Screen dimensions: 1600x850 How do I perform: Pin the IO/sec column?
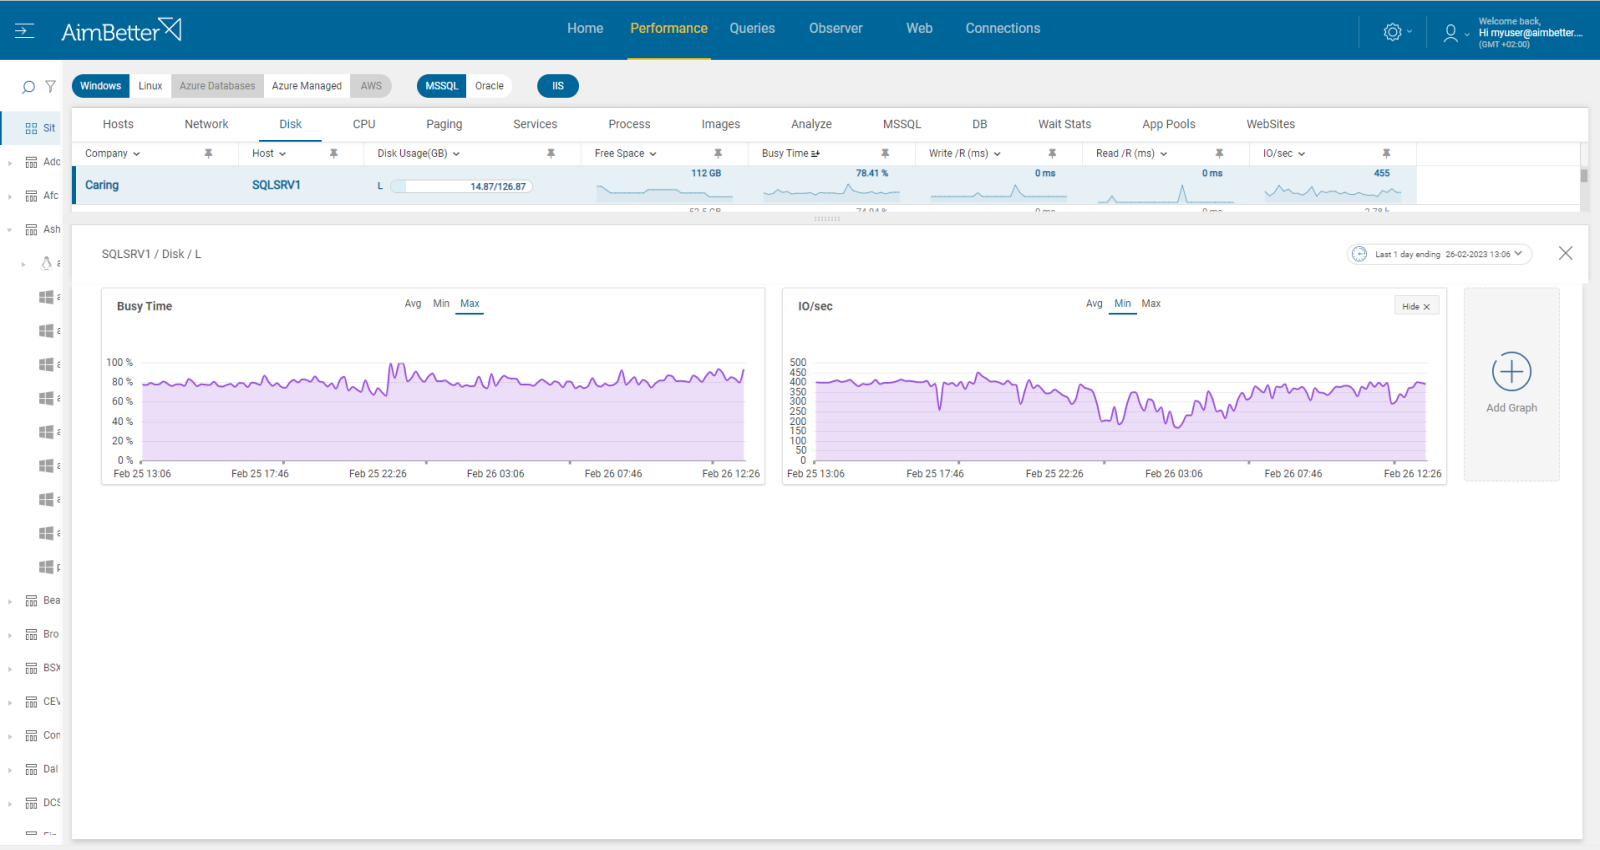(x=1385, y=153)
